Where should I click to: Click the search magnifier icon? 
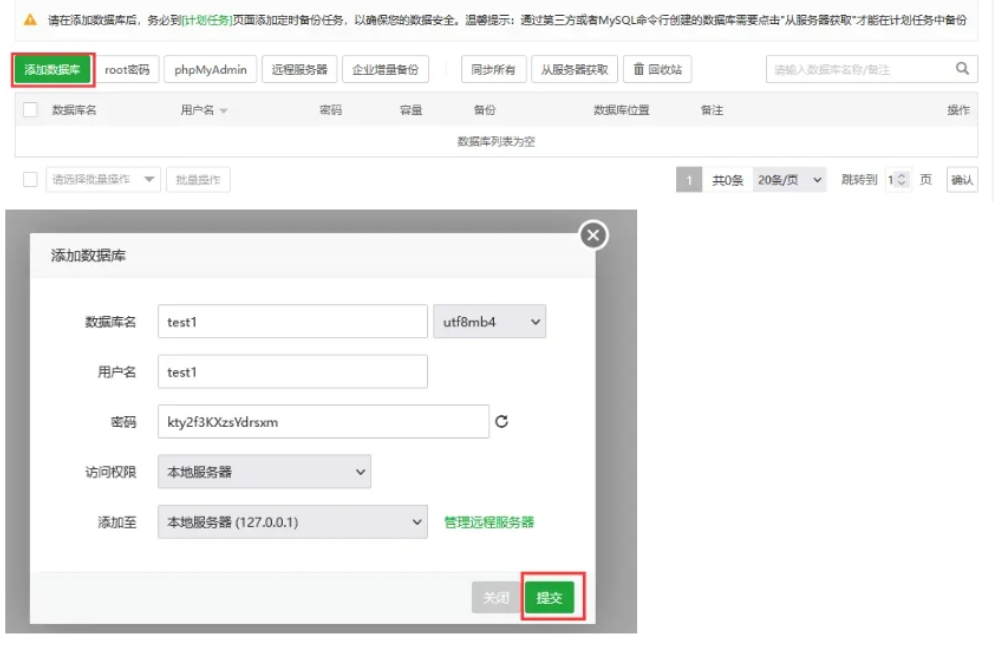(x=962, y=69)
